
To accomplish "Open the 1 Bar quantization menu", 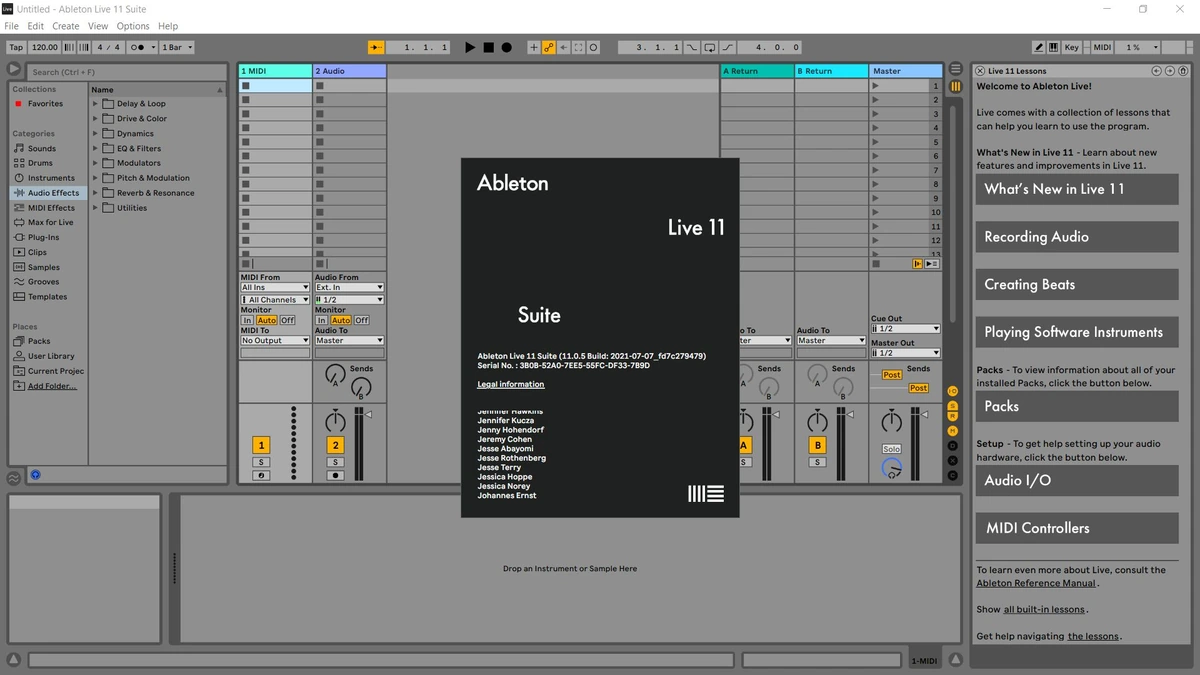I will [x=176, y=47].
